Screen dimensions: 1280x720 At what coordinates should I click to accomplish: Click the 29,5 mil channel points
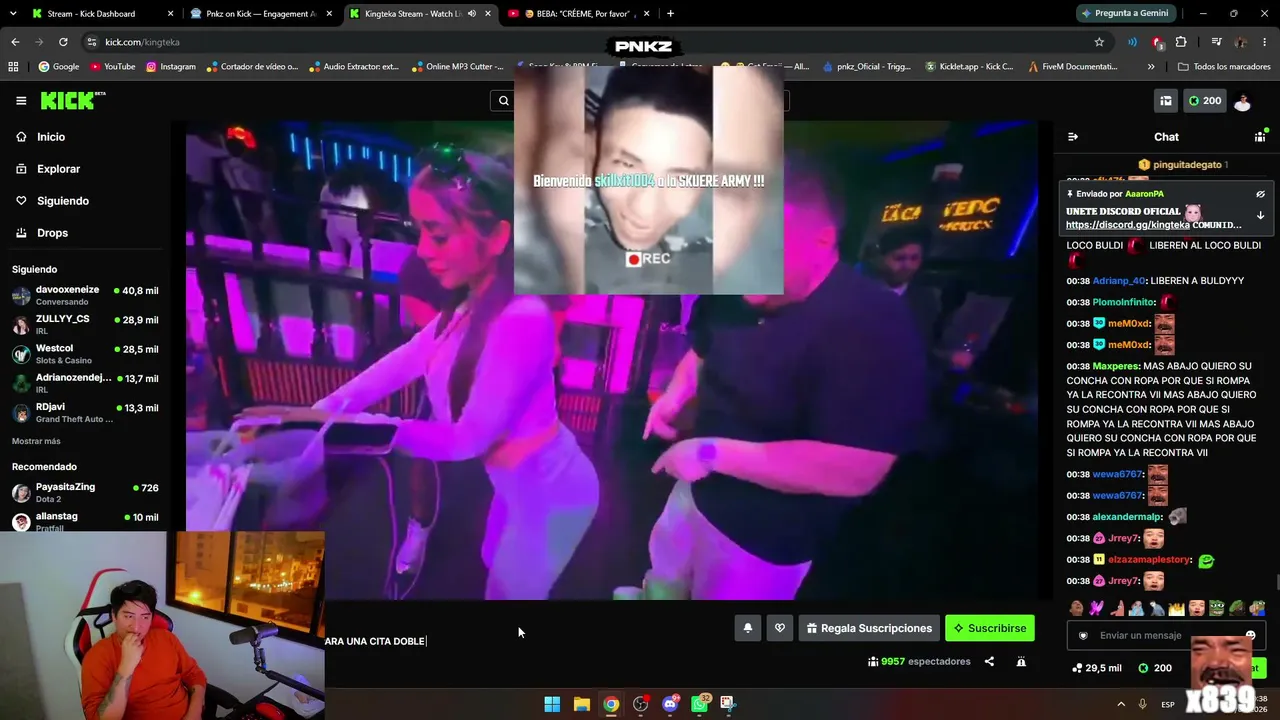click(x=1097, y=668)
